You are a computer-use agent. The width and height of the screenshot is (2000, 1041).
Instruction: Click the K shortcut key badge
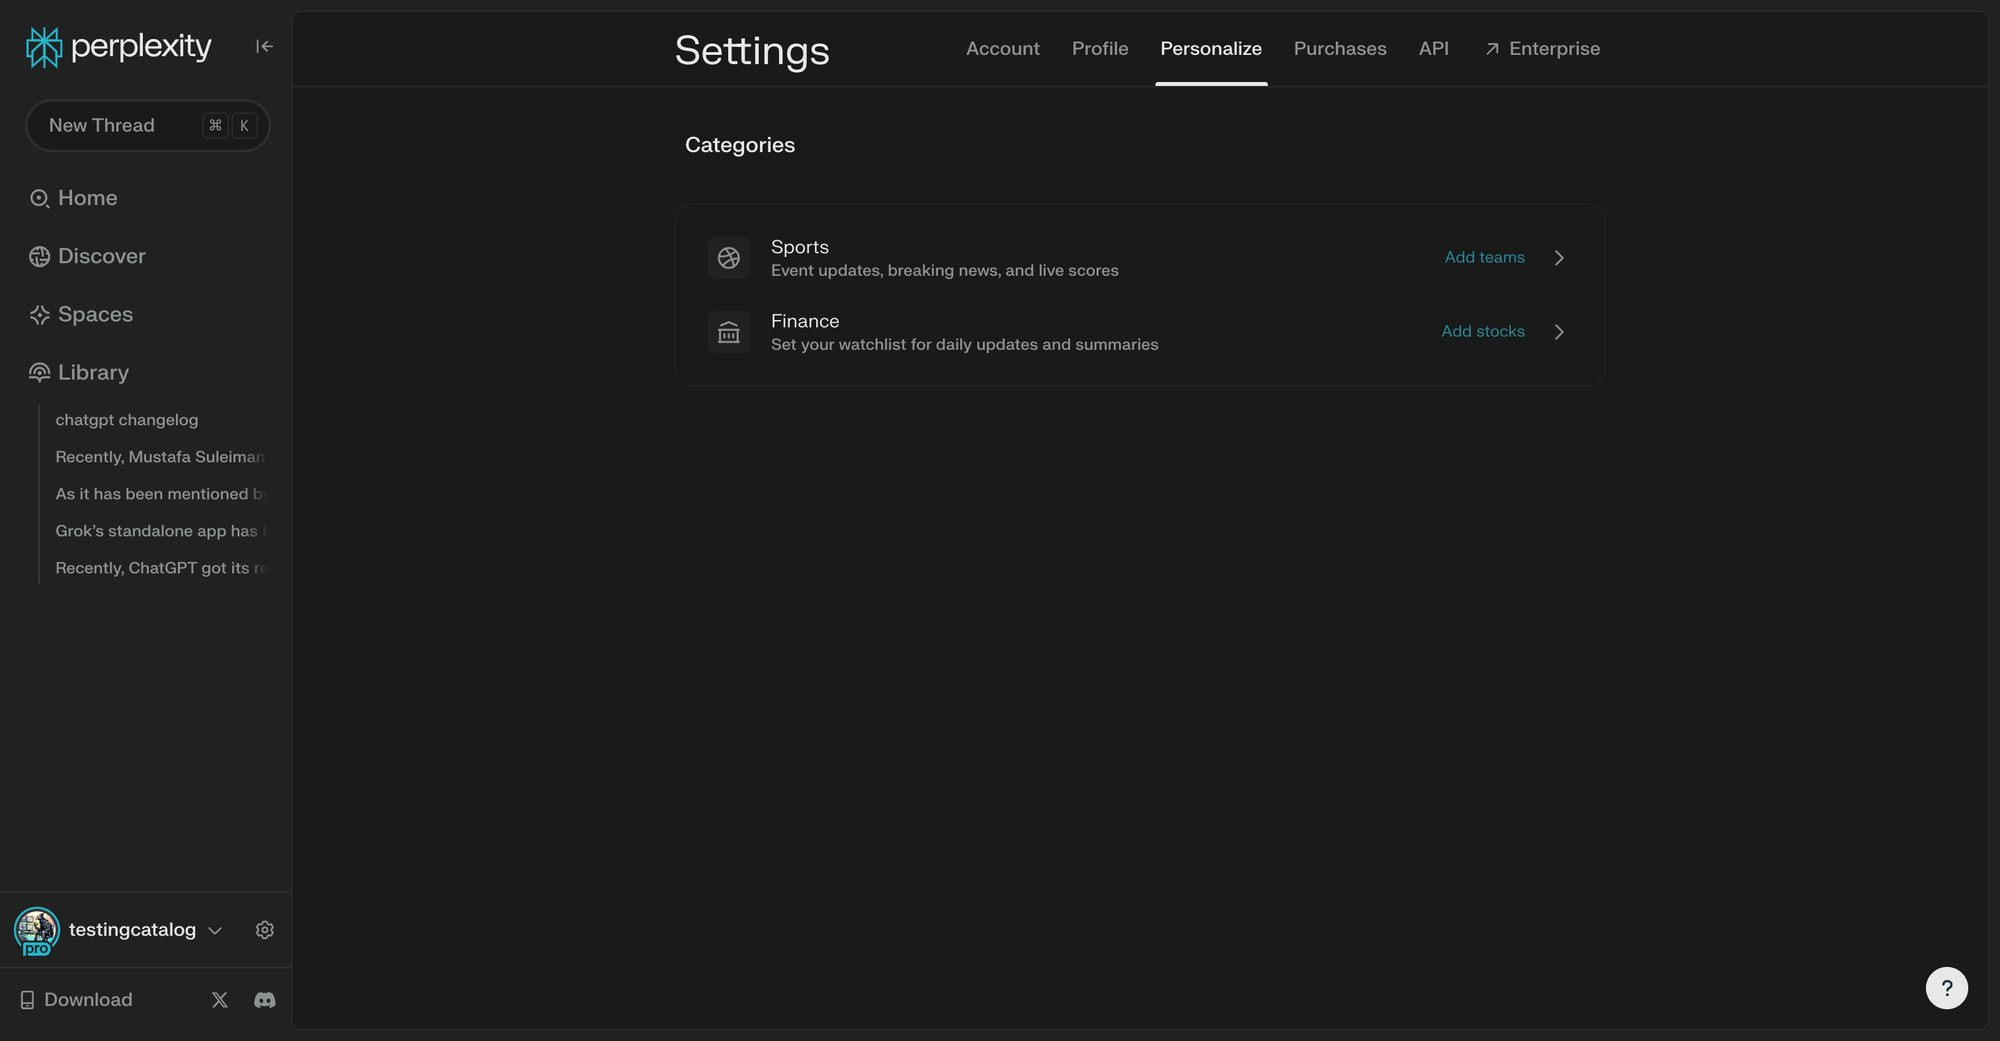pyautogui.click(x=244, y=125)
